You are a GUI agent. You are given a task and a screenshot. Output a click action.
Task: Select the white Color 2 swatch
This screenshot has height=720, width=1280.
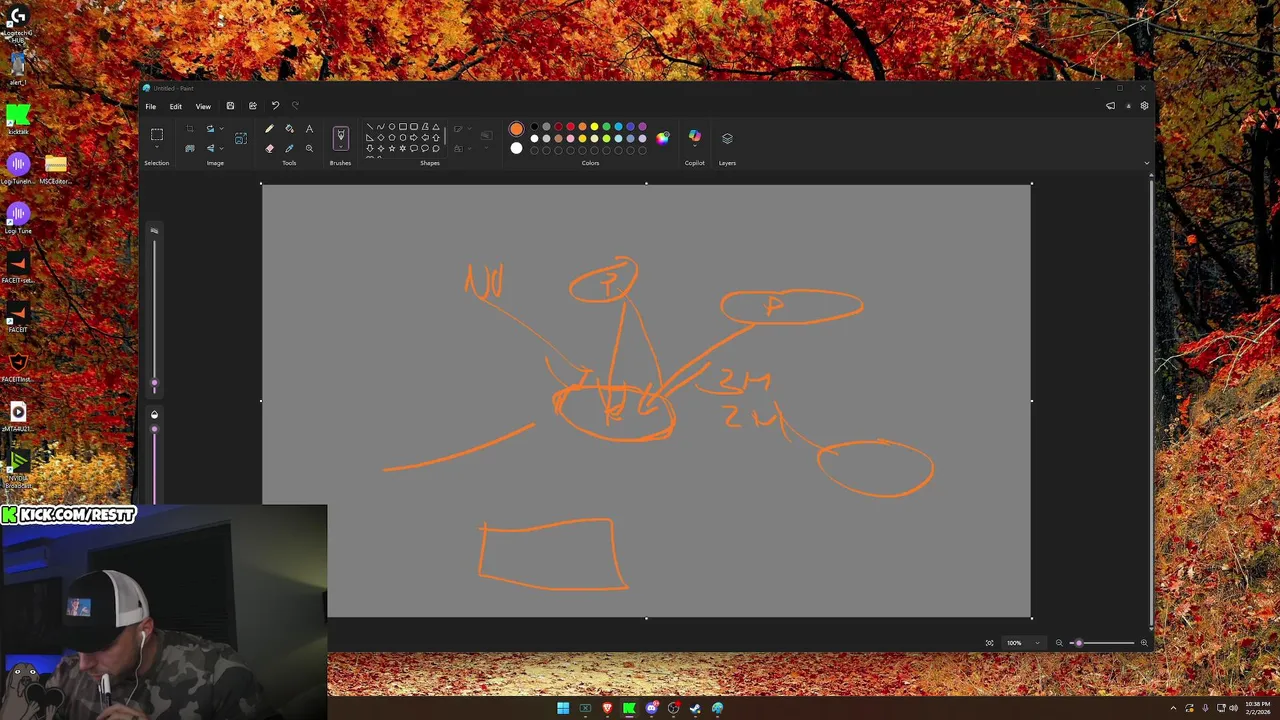coord(516,148)
